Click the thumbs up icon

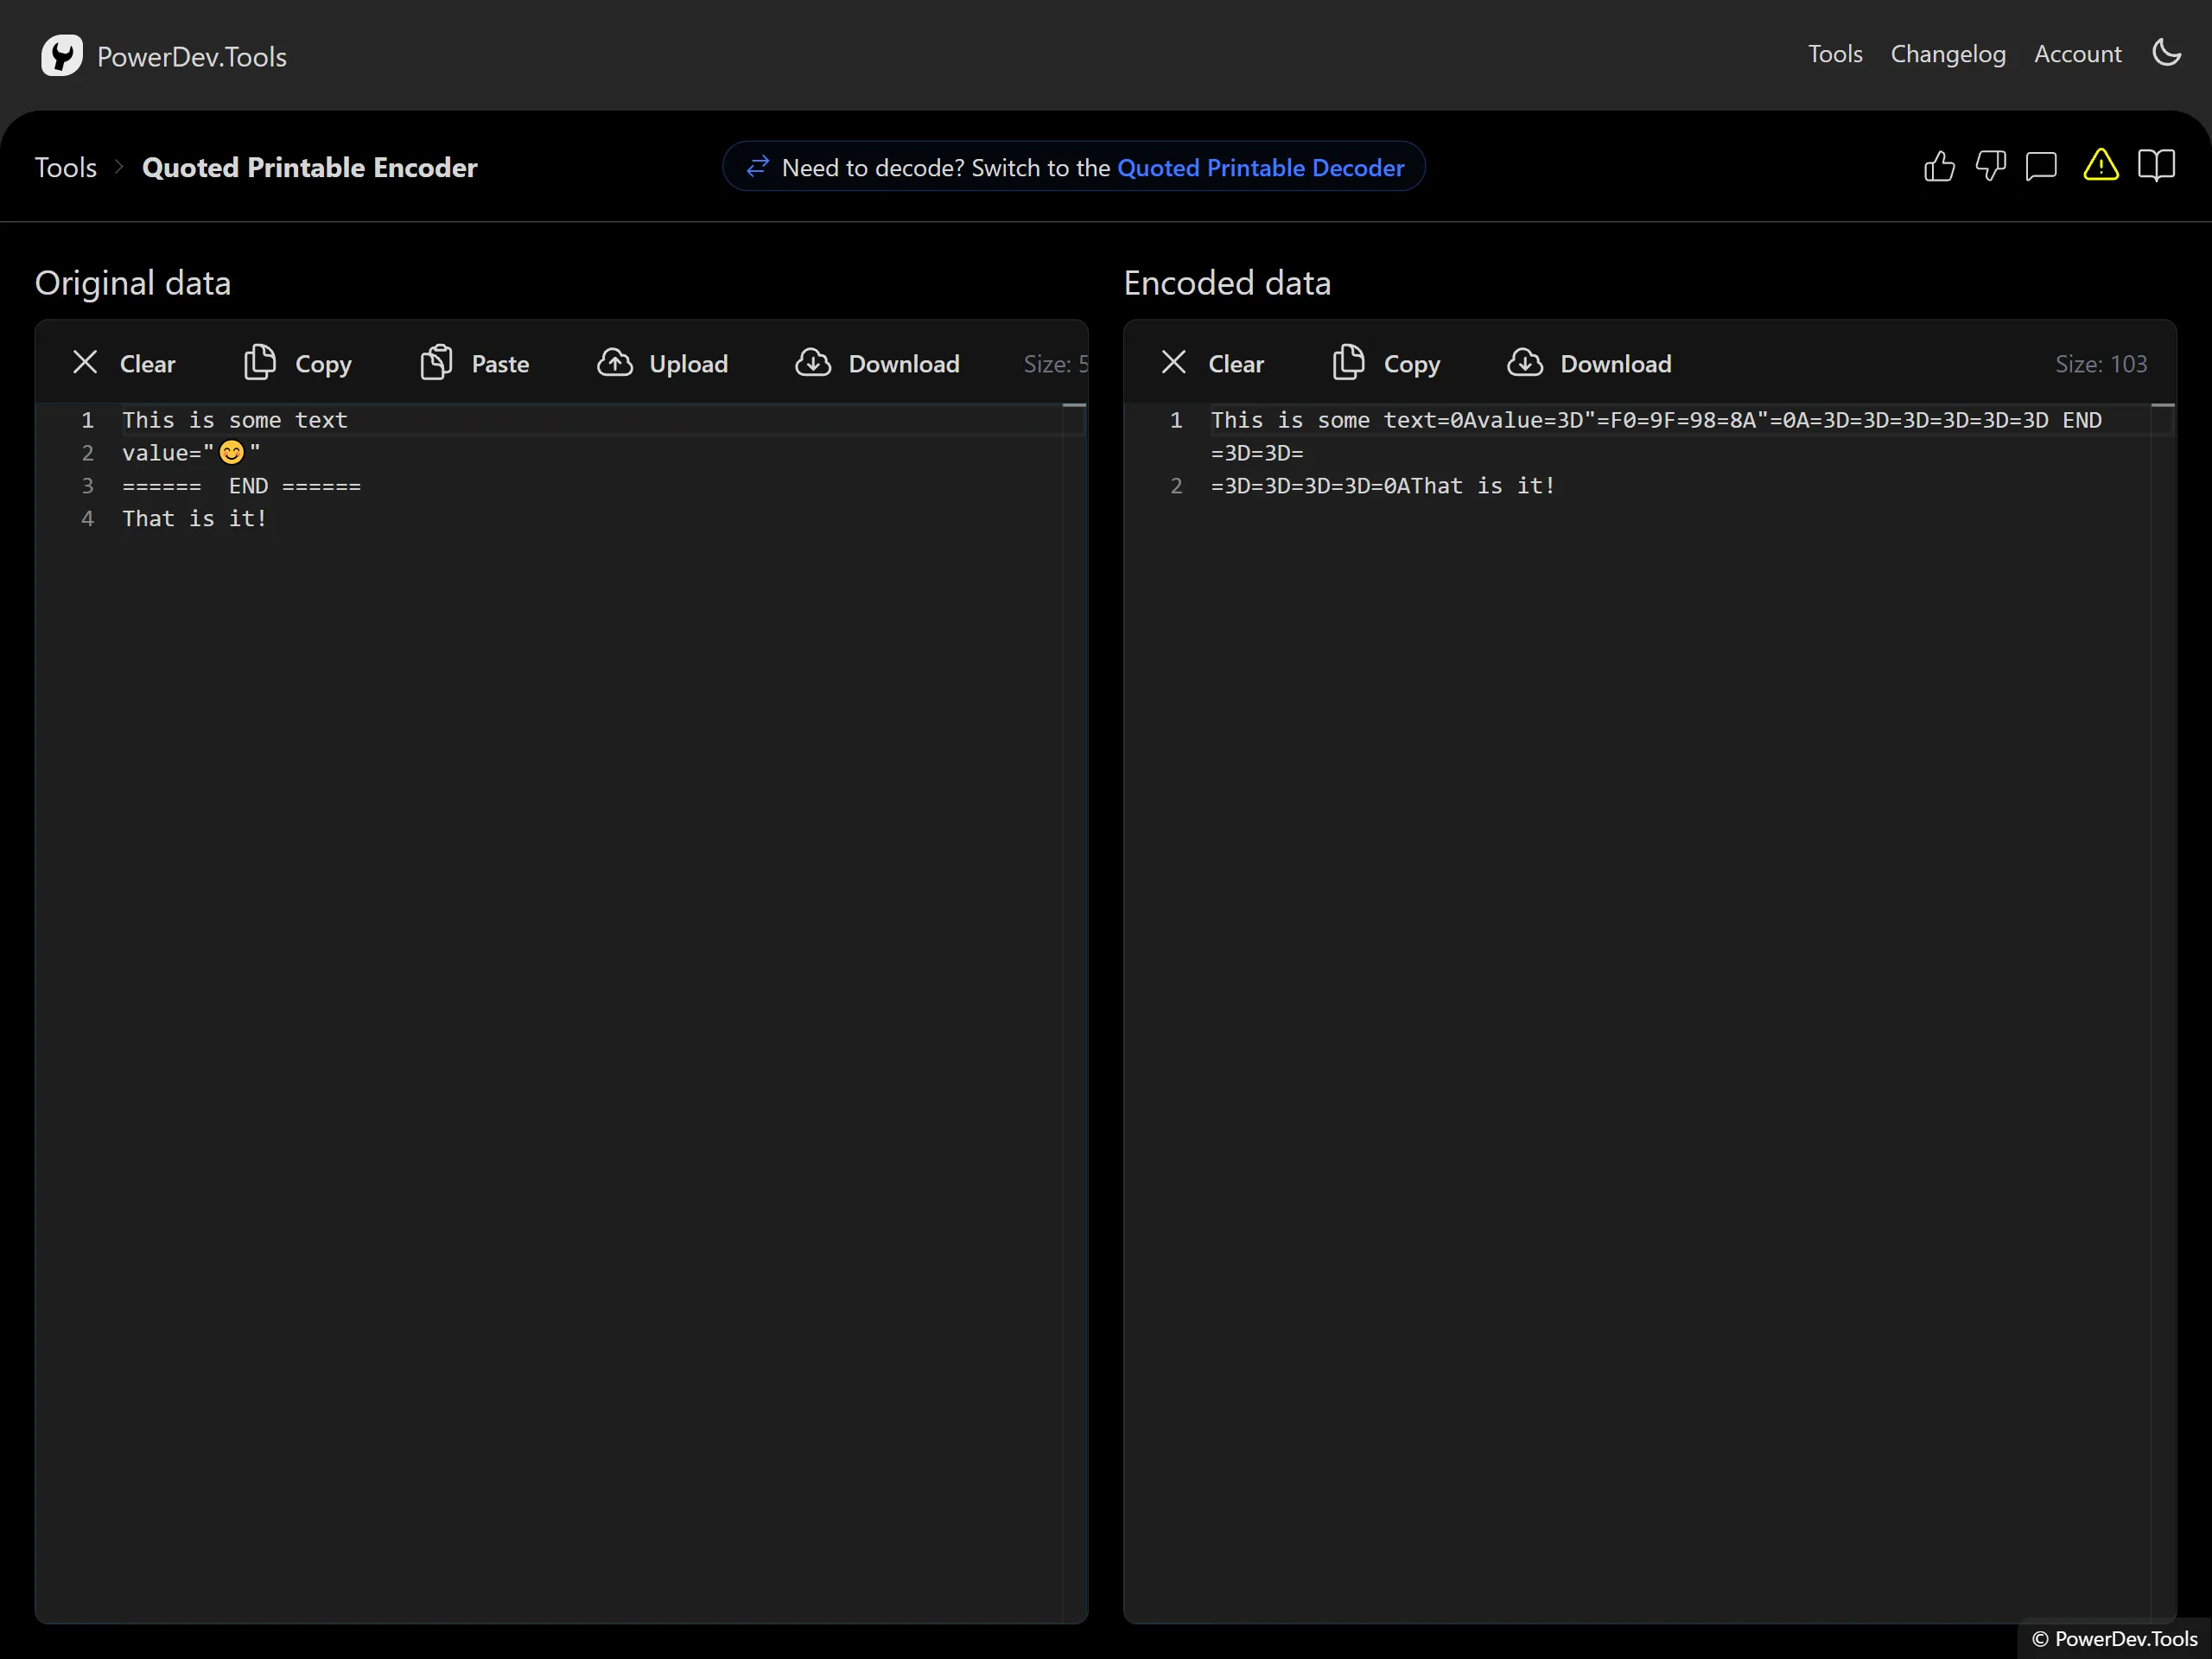[1939, 166]
